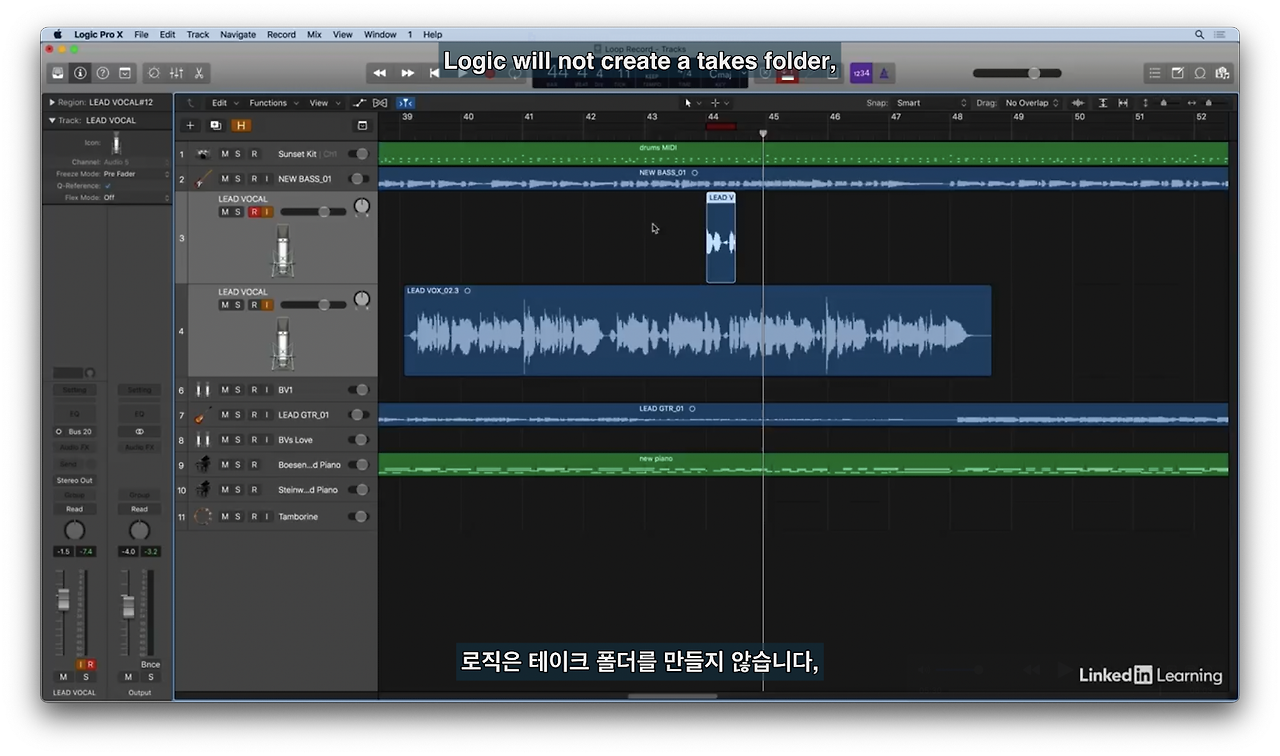Open the Flex Mode Off popup
Image resolution: width=1280 pixels, height=756 pixels.
[x=136, y=198]
